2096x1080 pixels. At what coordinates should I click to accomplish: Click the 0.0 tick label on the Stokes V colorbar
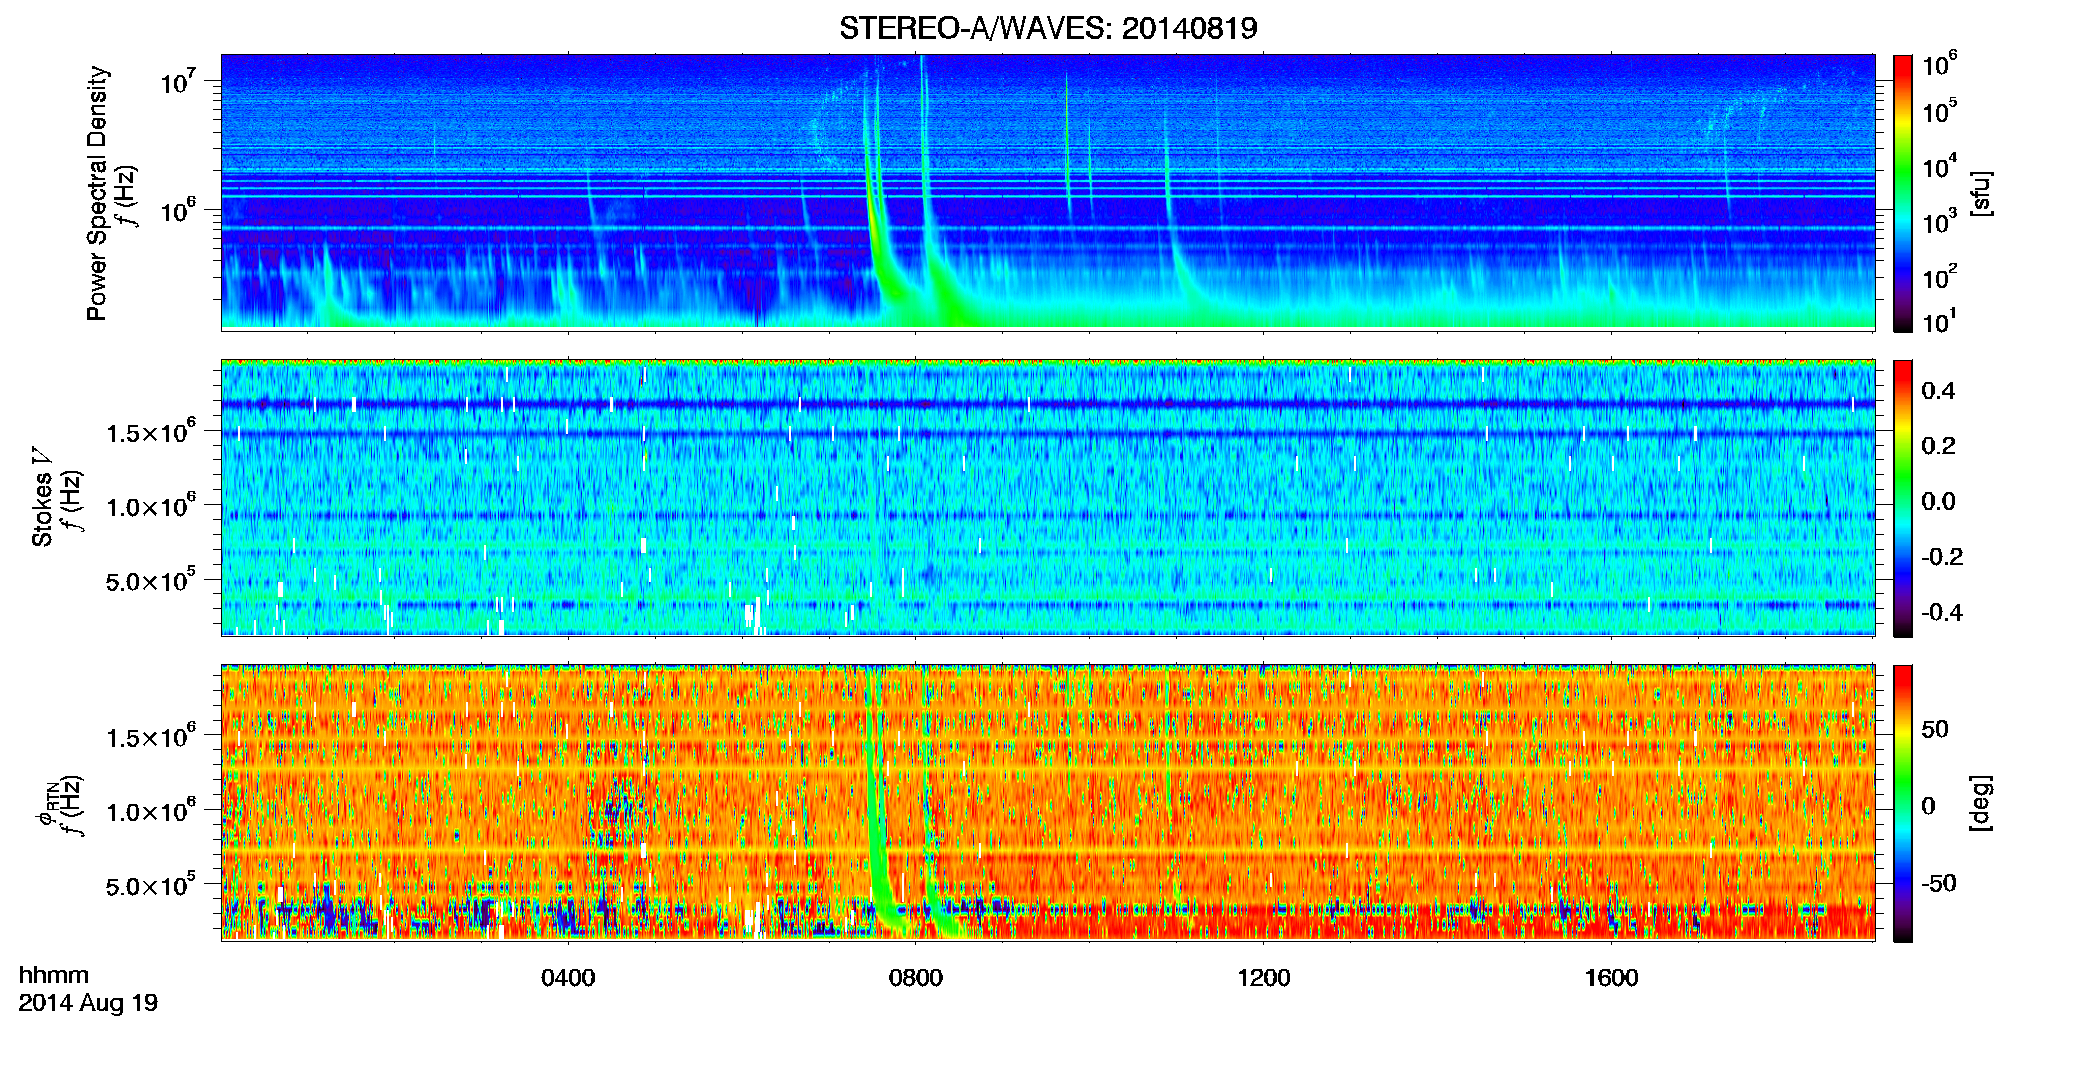[1938, 502]
